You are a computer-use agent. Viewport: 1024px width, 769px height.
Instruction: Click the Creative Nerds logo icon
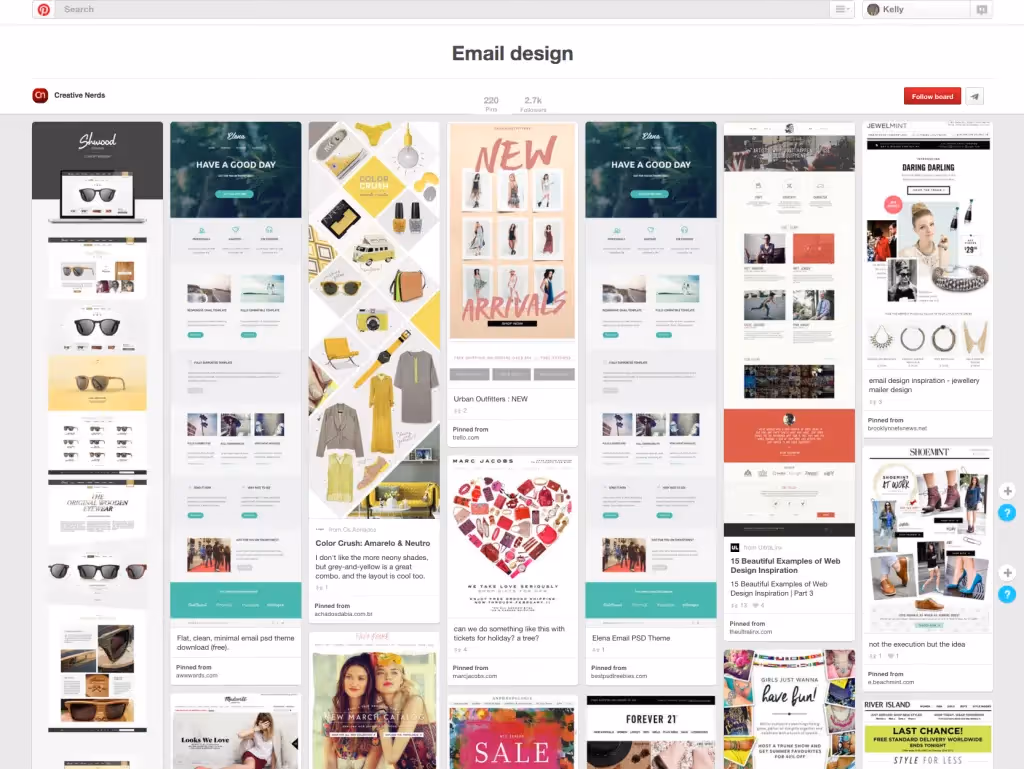pyautogui.click(x=40, y=95)
